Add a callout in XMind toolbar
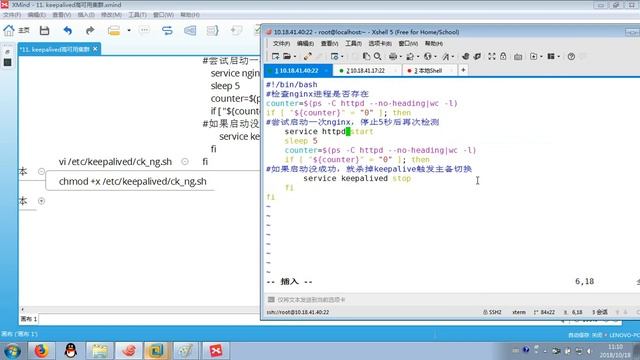Screen dimensions: 640x360 coord(144,30)
